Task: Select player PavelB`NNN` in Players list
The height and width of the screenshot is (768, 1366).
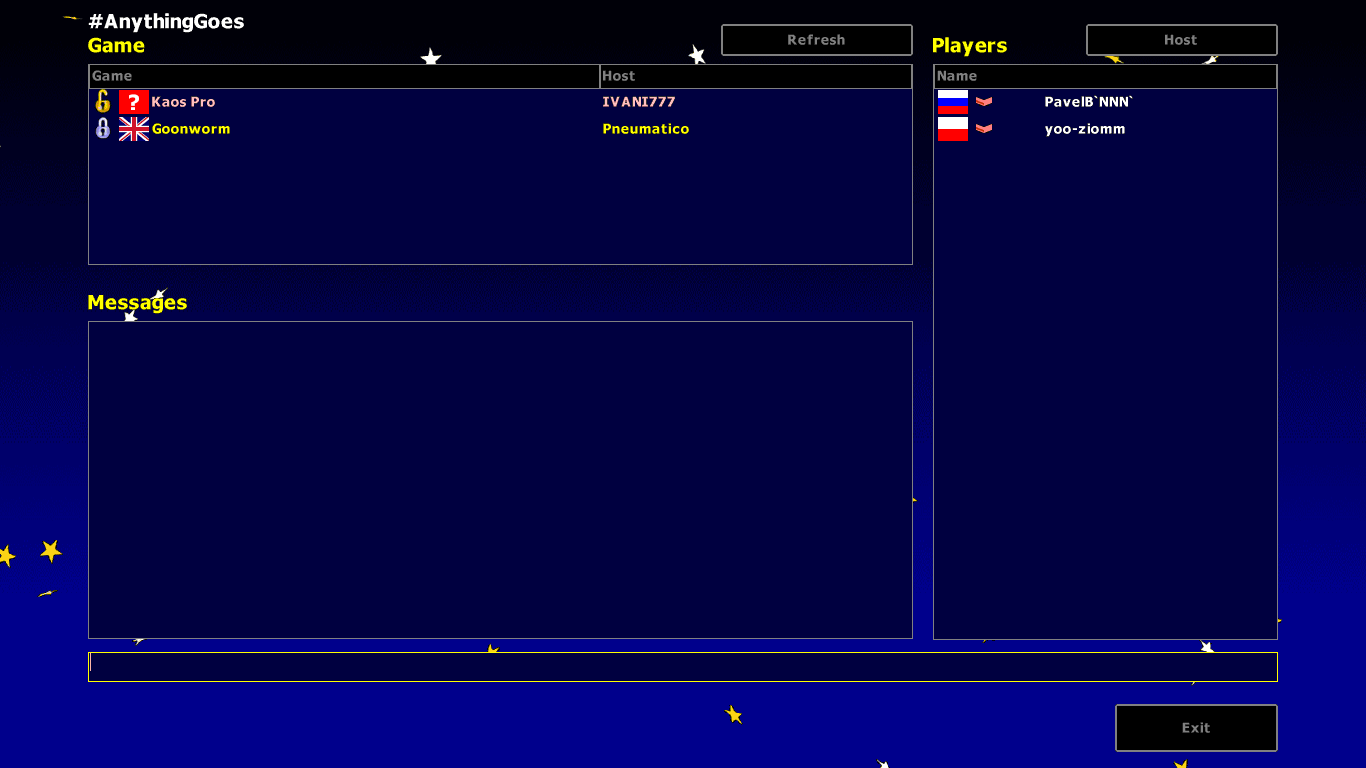Action: click(1089, 102)
